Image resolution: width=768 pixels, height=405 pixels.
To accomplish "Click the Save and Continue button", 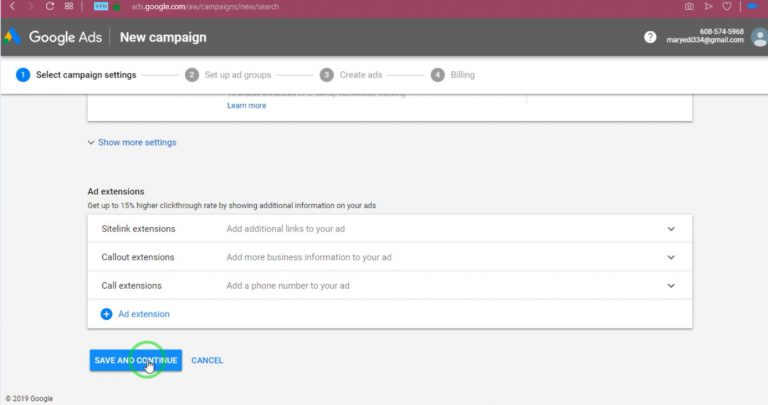I will pyautogui.click(x=136, y=360).
